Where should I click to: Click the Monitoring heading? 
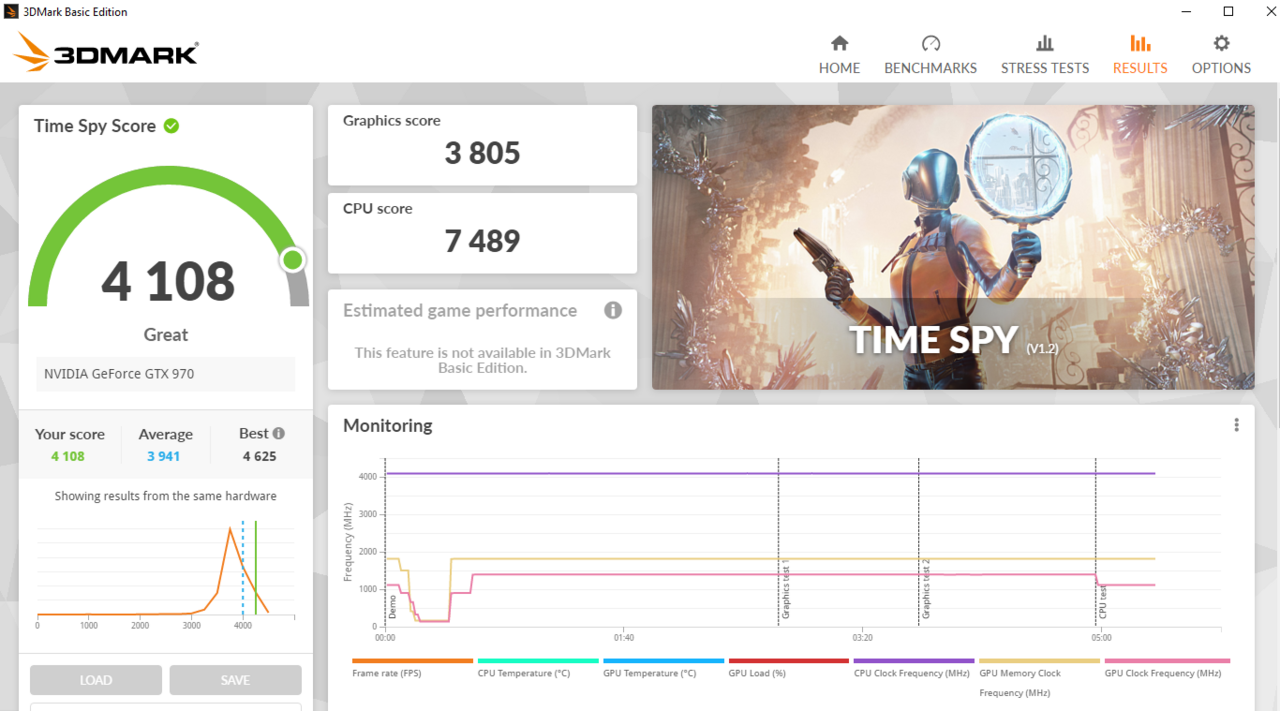tap(388, 426)
